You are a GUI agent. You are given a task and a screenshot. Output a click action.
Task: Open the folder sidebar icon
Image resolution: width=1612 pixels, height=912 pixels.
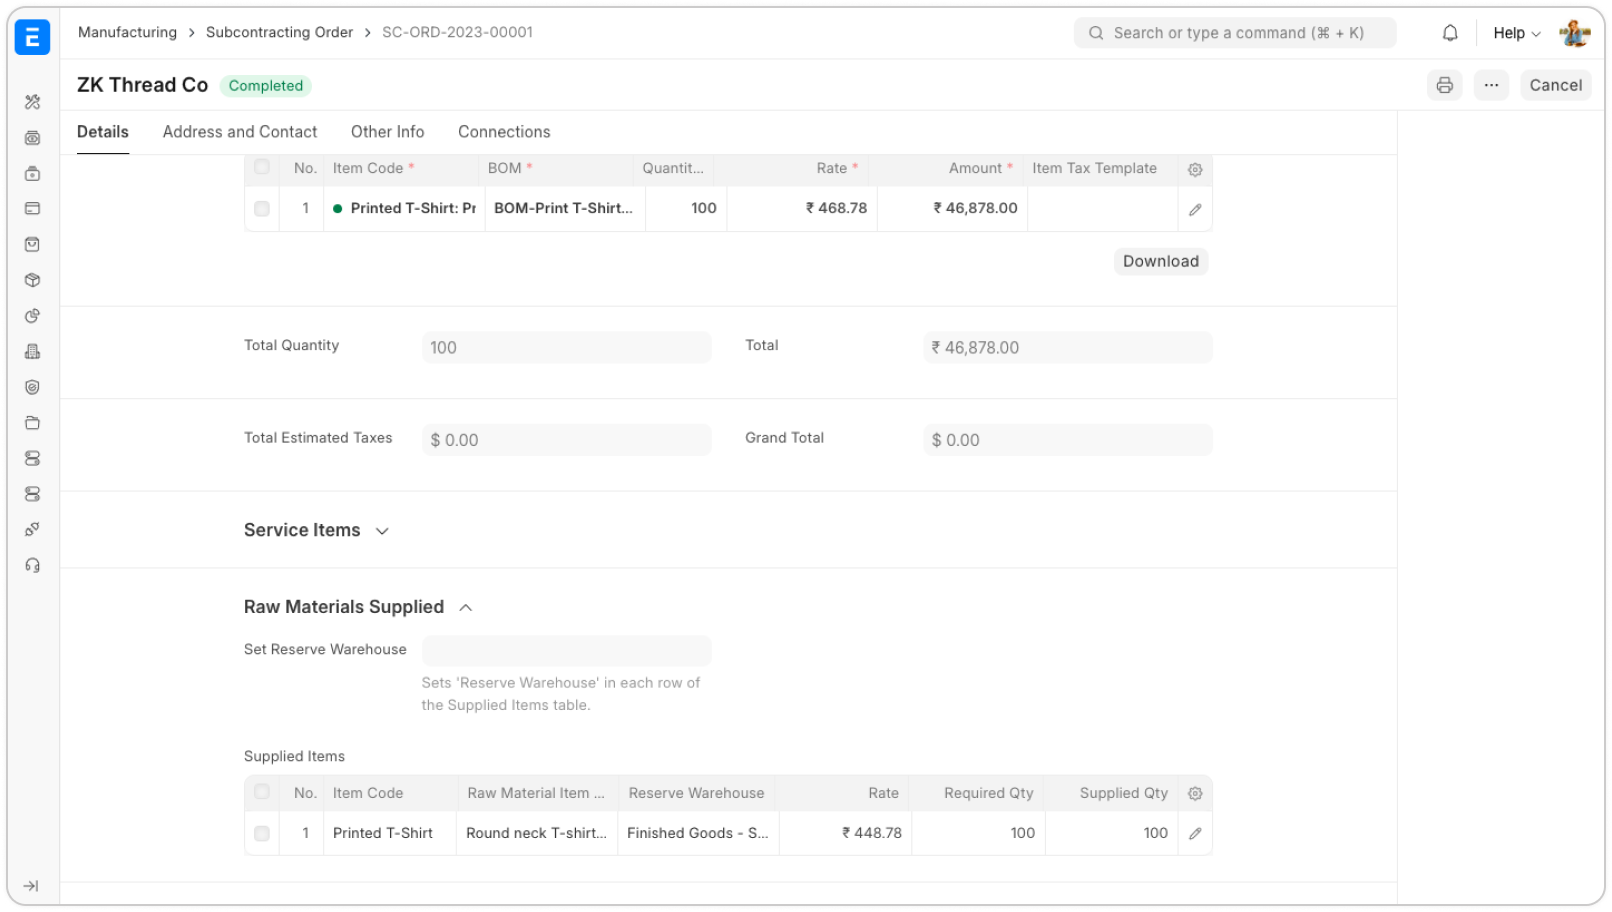coord(32,423)
